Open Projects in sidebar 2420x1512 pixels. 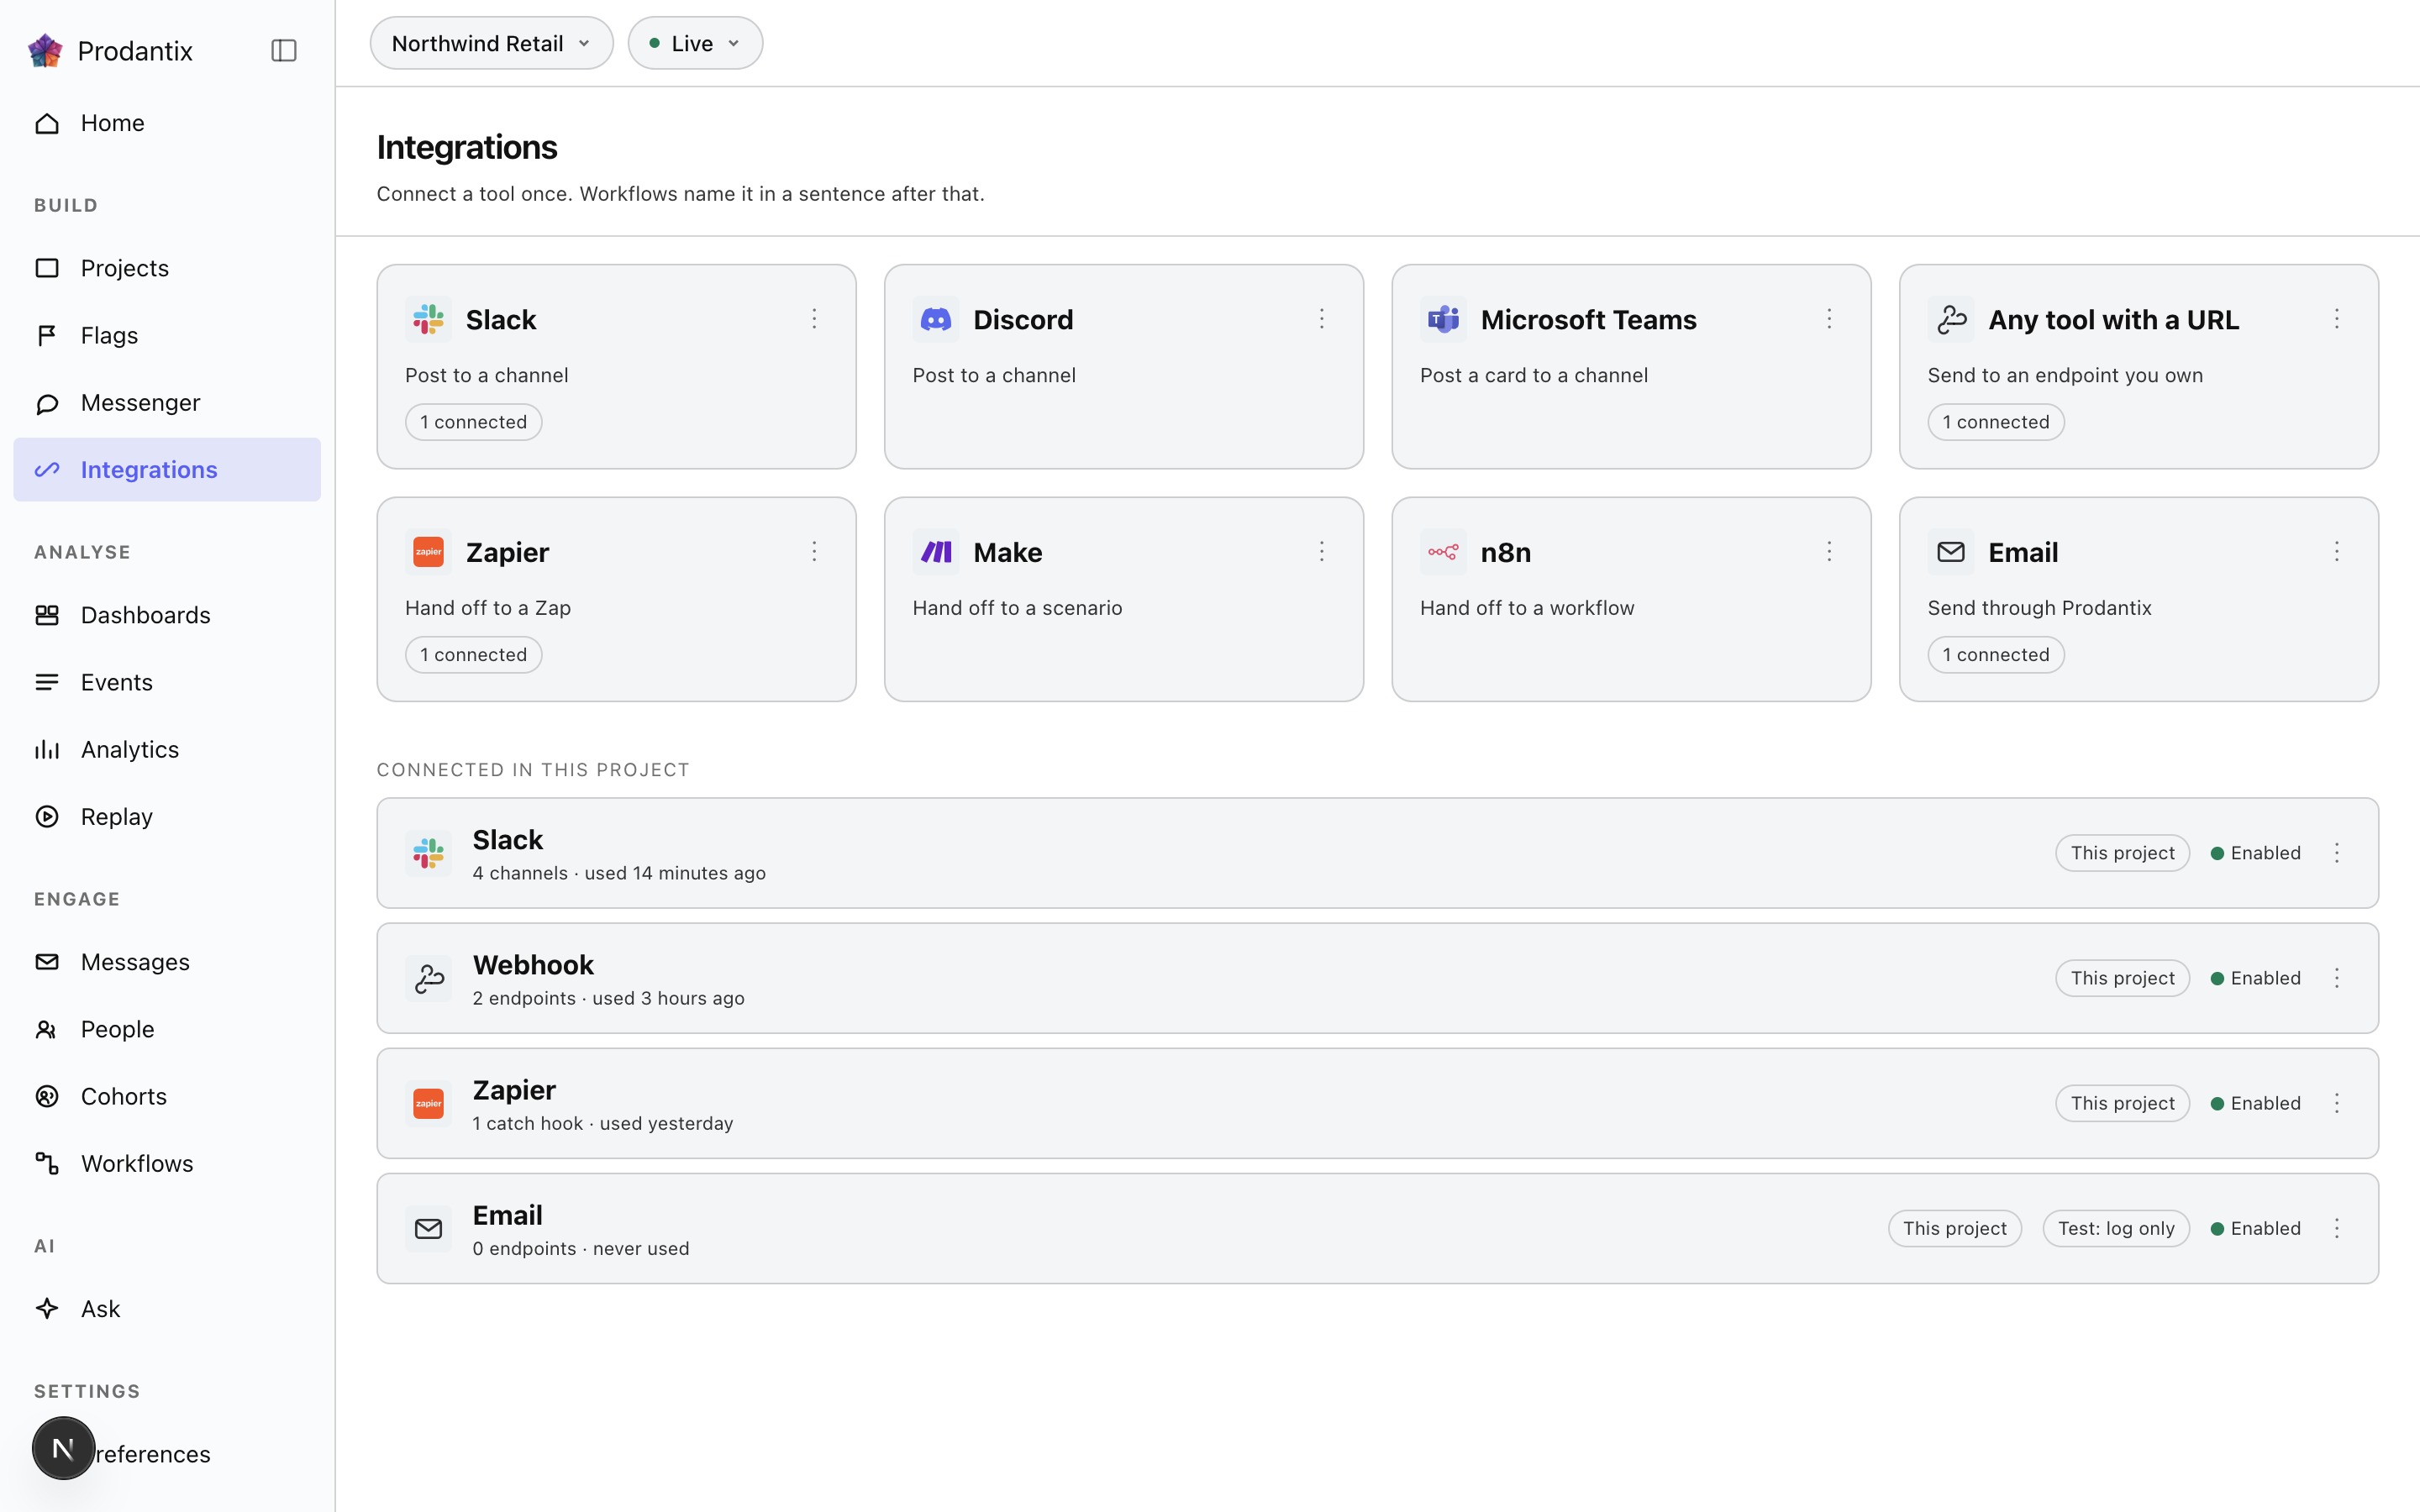click(x=167, y=268)
